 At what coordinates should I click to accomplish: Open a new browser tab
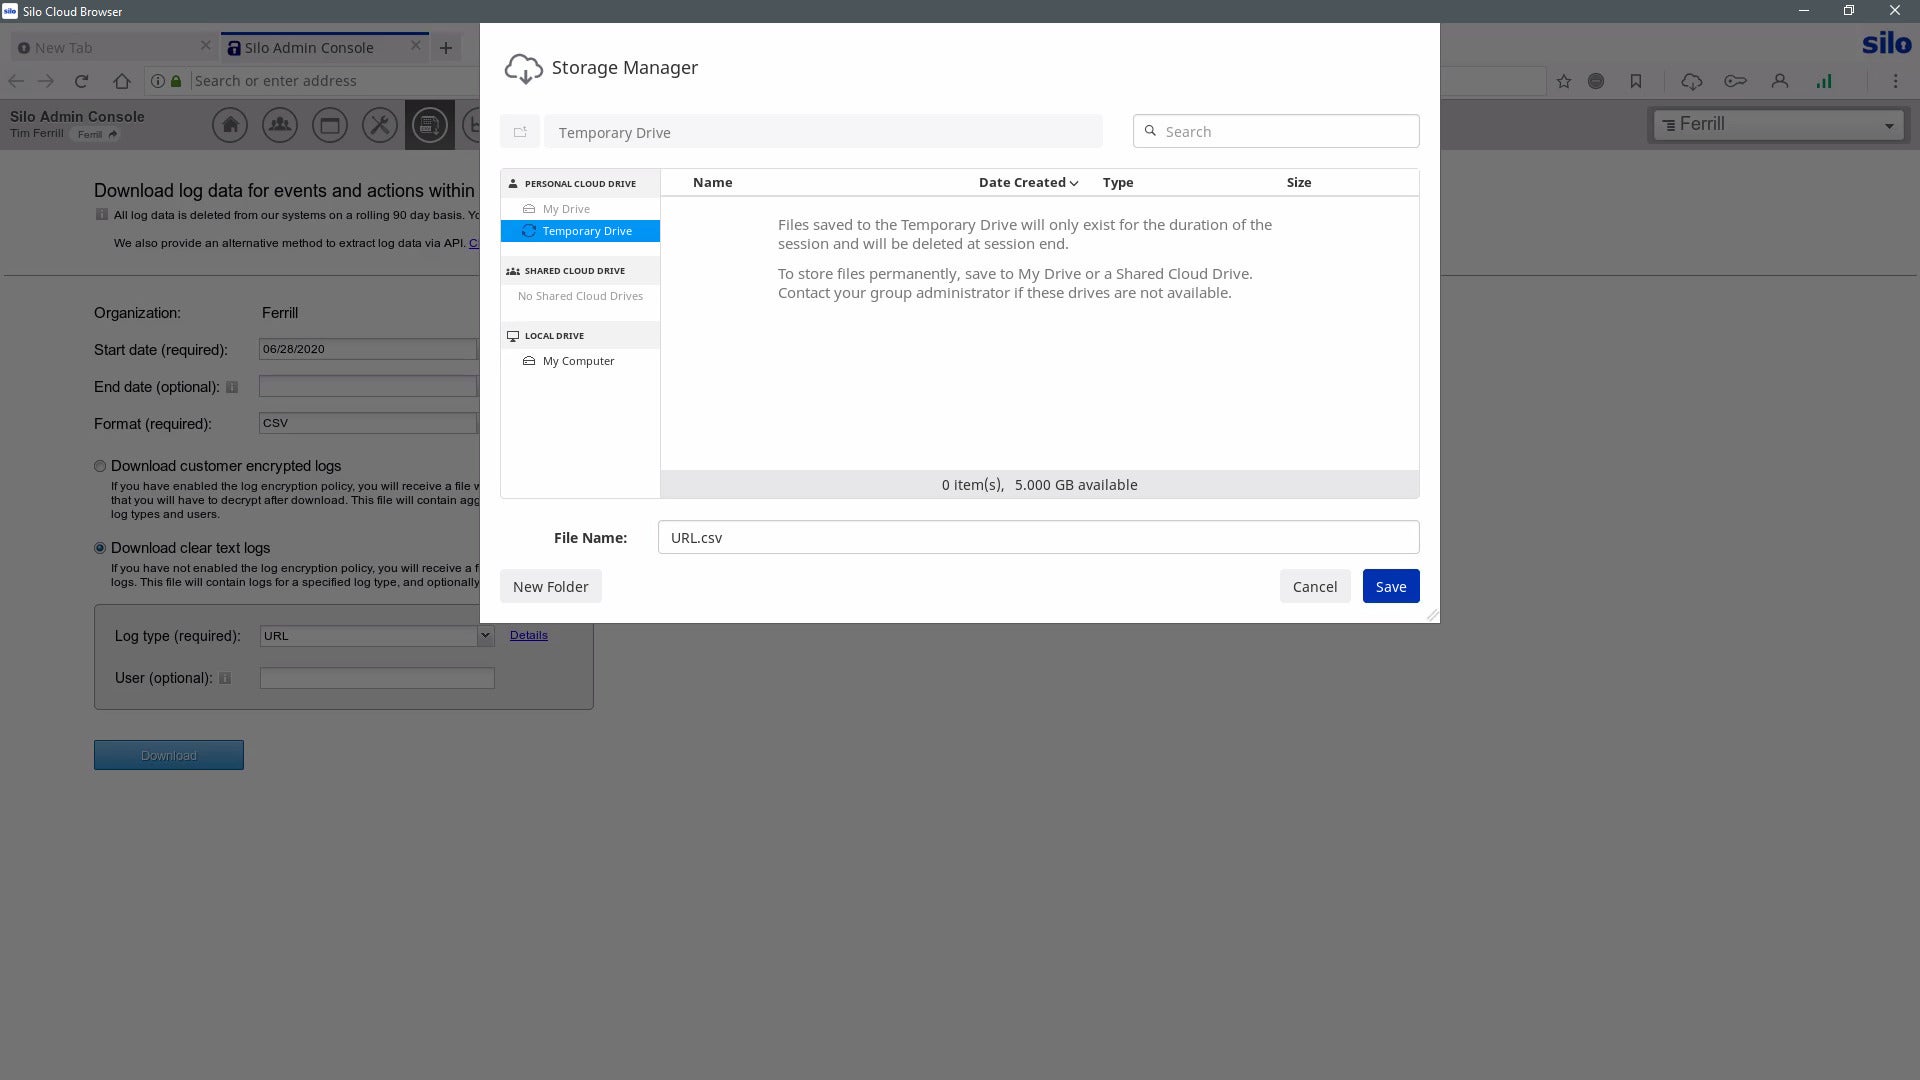446,47
